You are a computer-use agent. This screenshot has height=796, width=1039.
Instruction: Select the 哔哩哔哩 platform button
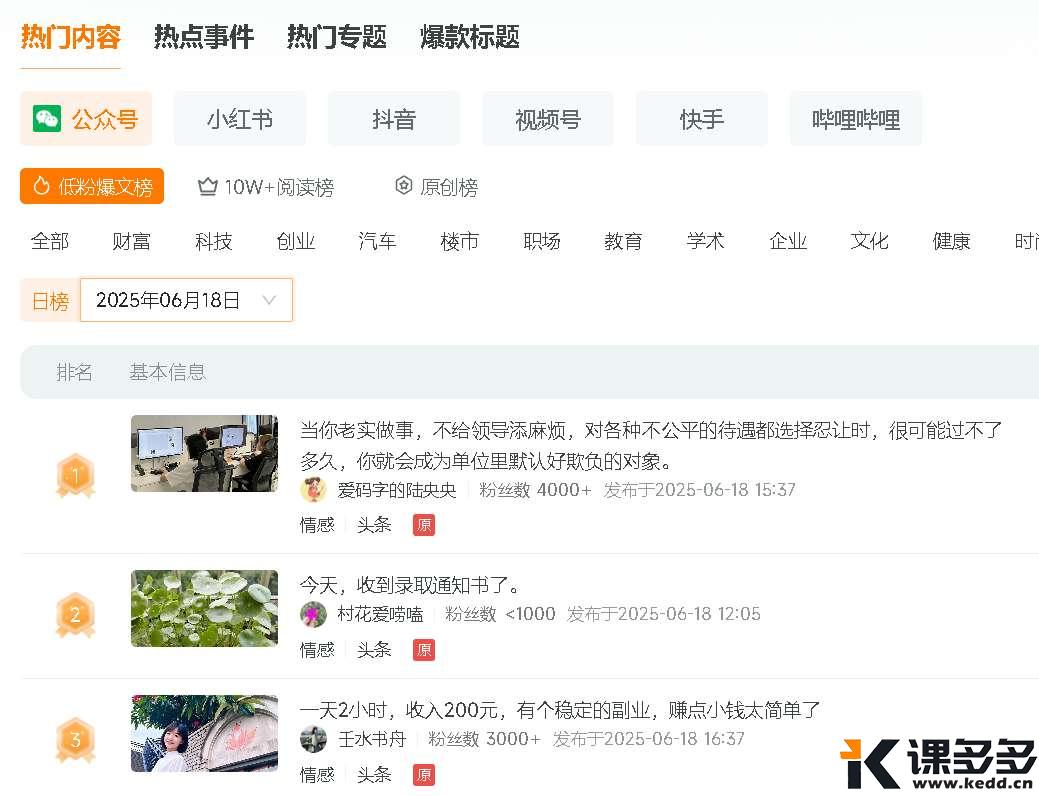pyautogui.click(x=855, y=119)
